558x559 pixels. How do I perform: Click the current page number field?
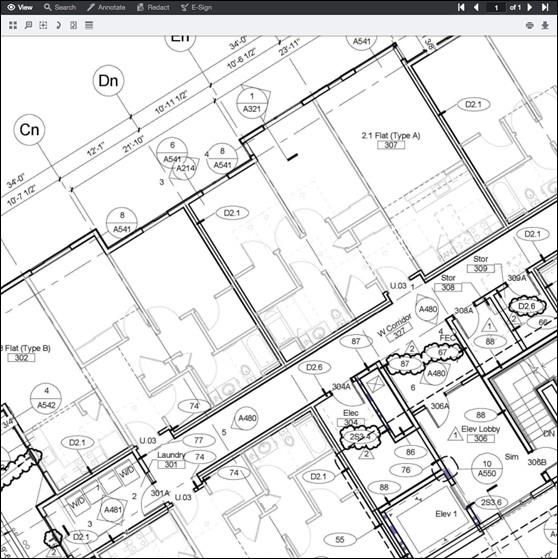[x=496, y=7]
